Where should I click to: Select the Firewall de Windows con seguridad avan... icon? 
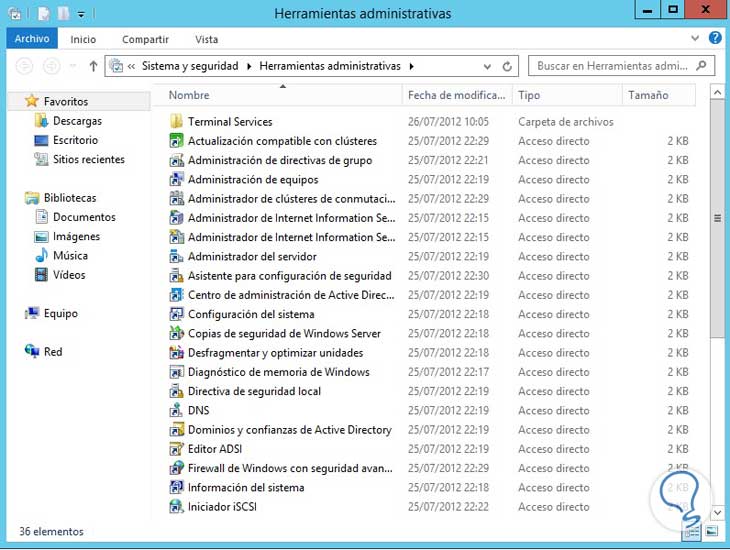[x=176, y=469]
